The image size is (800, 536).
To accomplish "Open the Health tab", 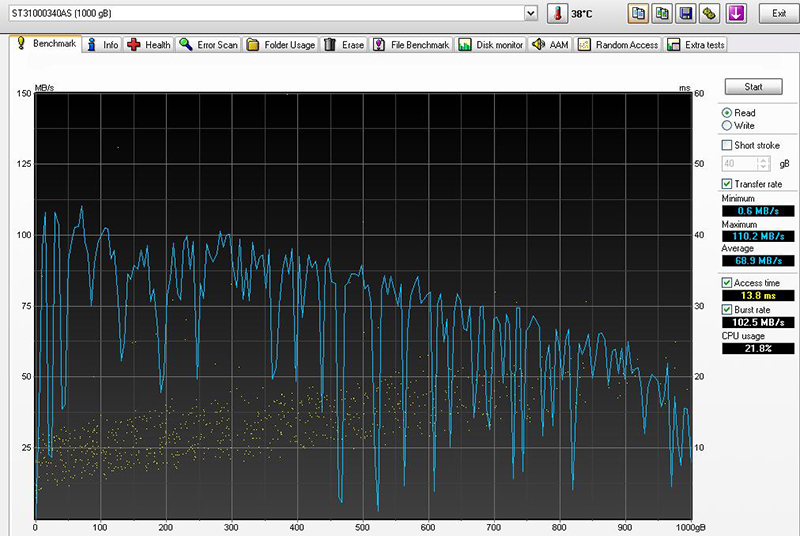I will click(148, 45).
